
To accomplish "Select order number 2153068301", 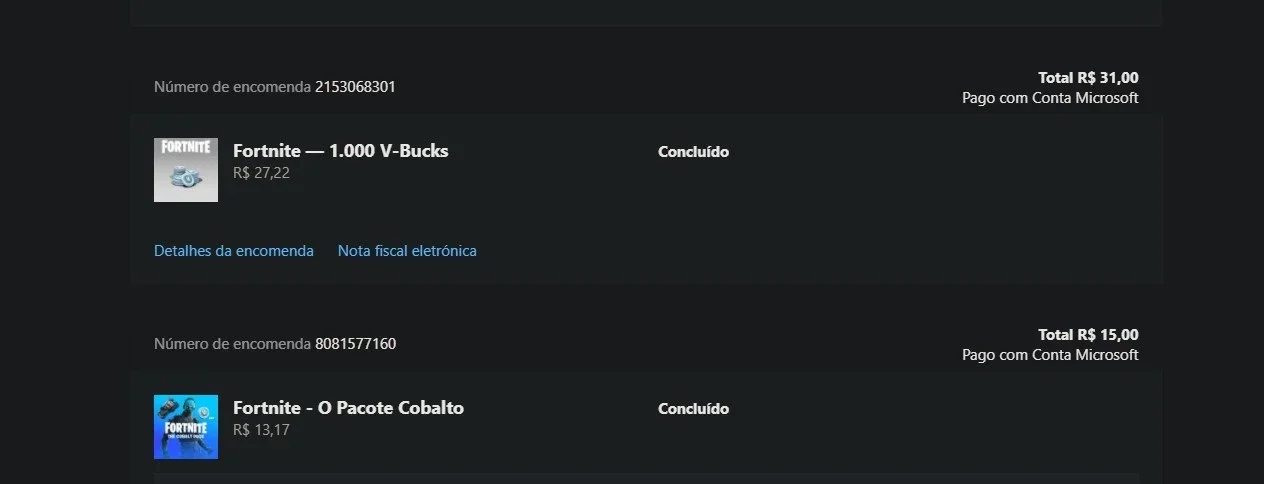I will click(355, 87).
